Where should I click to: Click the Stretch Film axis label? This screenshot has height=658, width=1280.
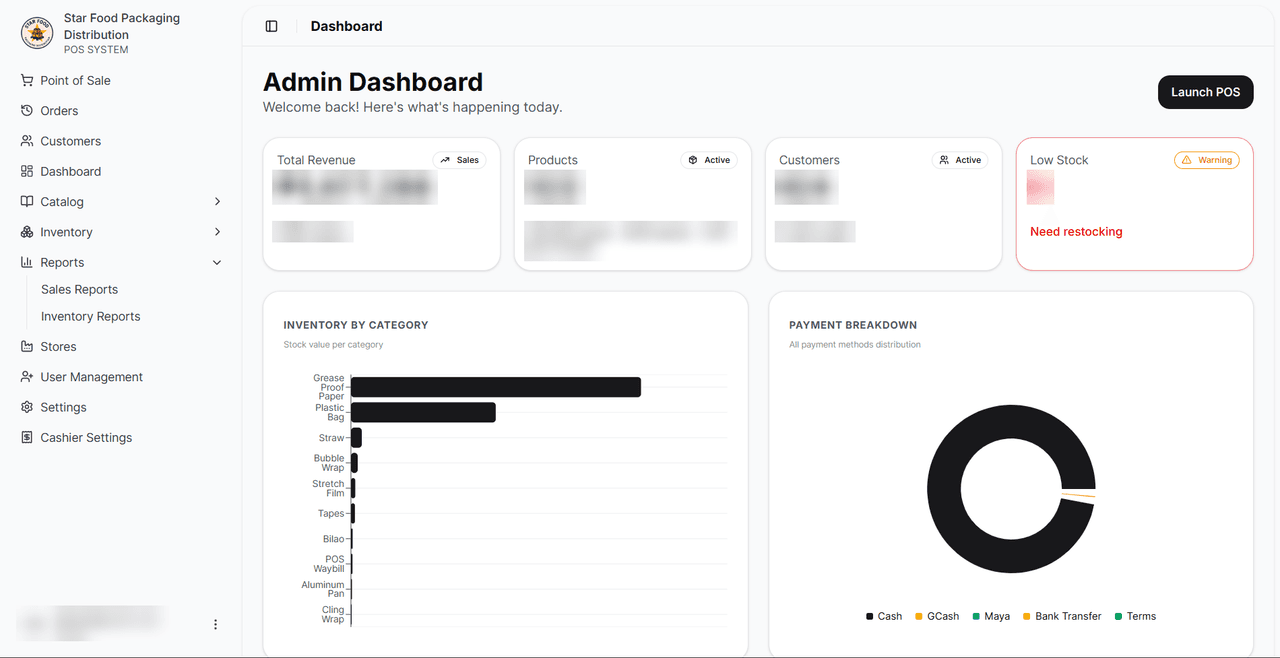[x=328, y=488]
